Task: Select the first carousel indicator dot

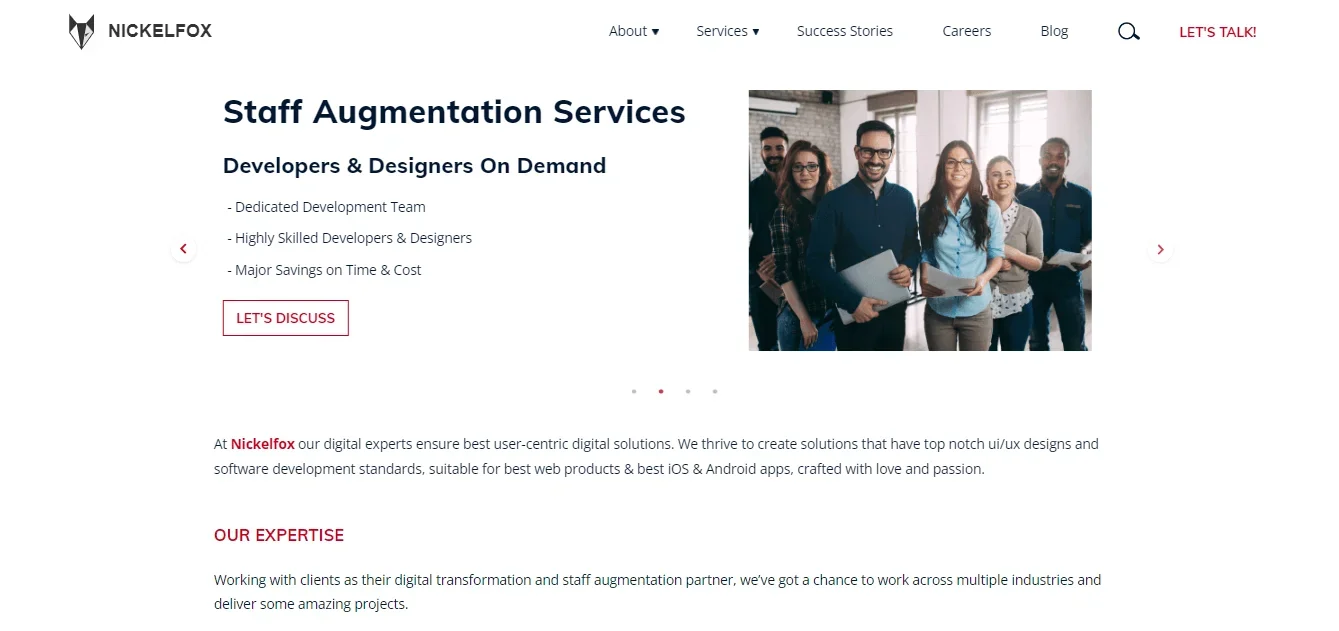Action: pos(634,392)
